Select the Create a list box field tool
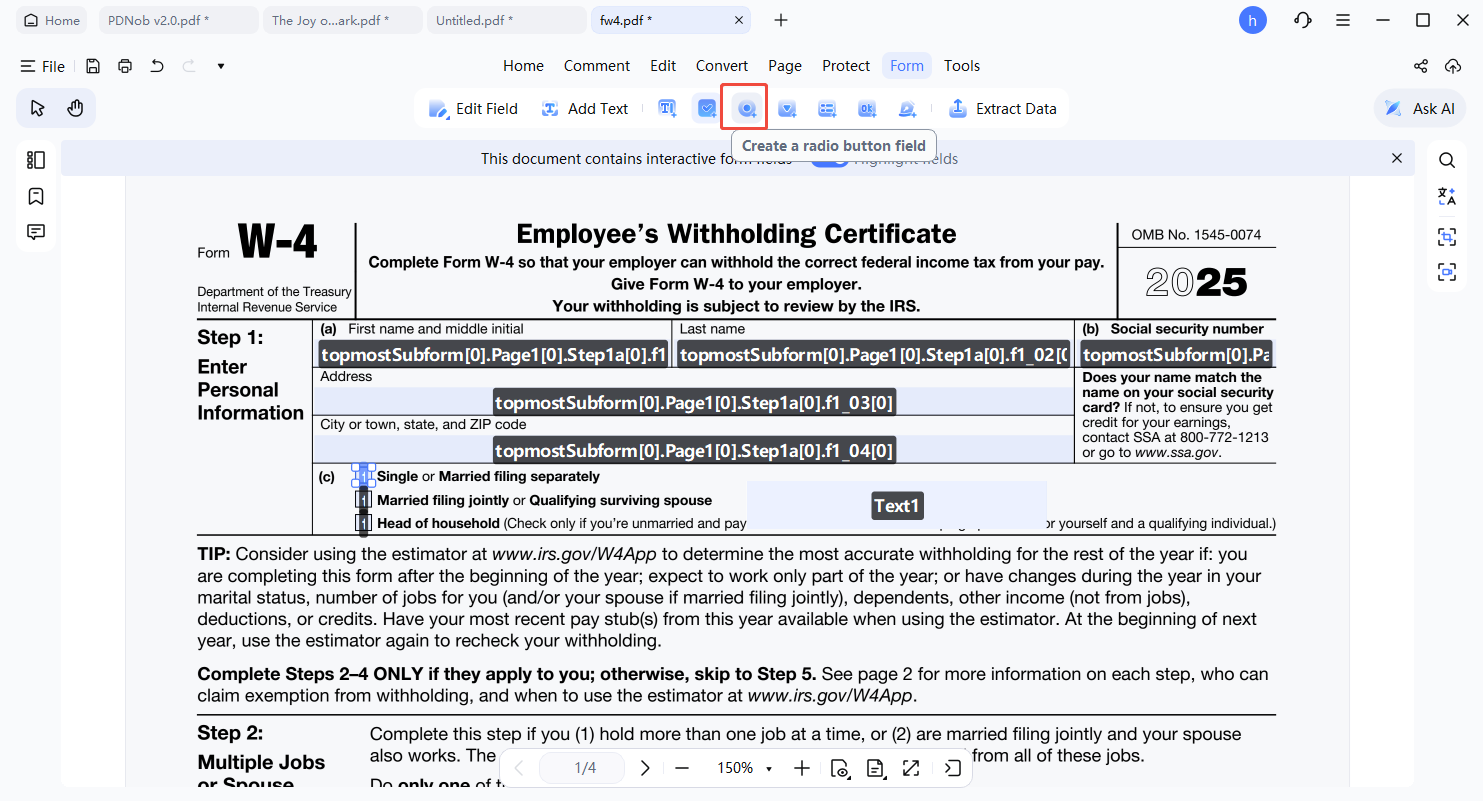 827,108
